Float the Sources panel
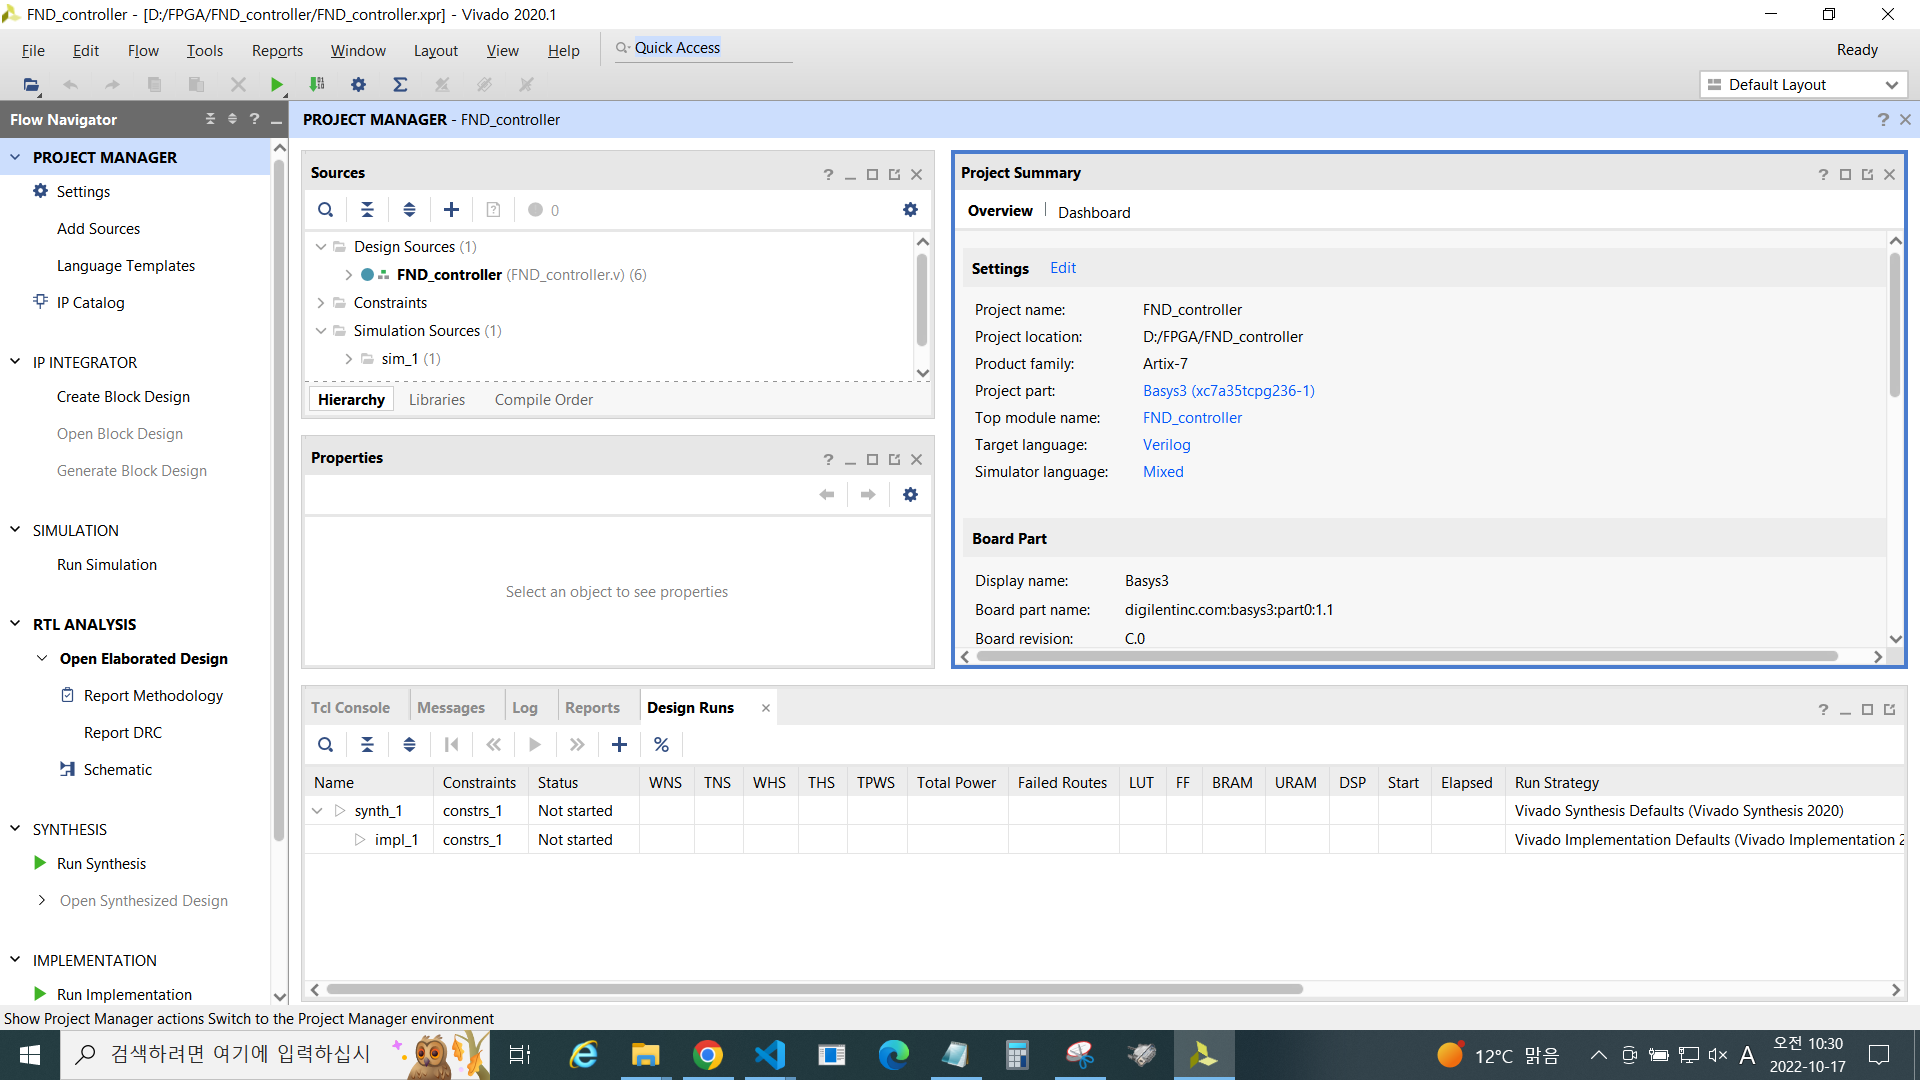Screen dimensions: 1920x1080 click(894, 174)
